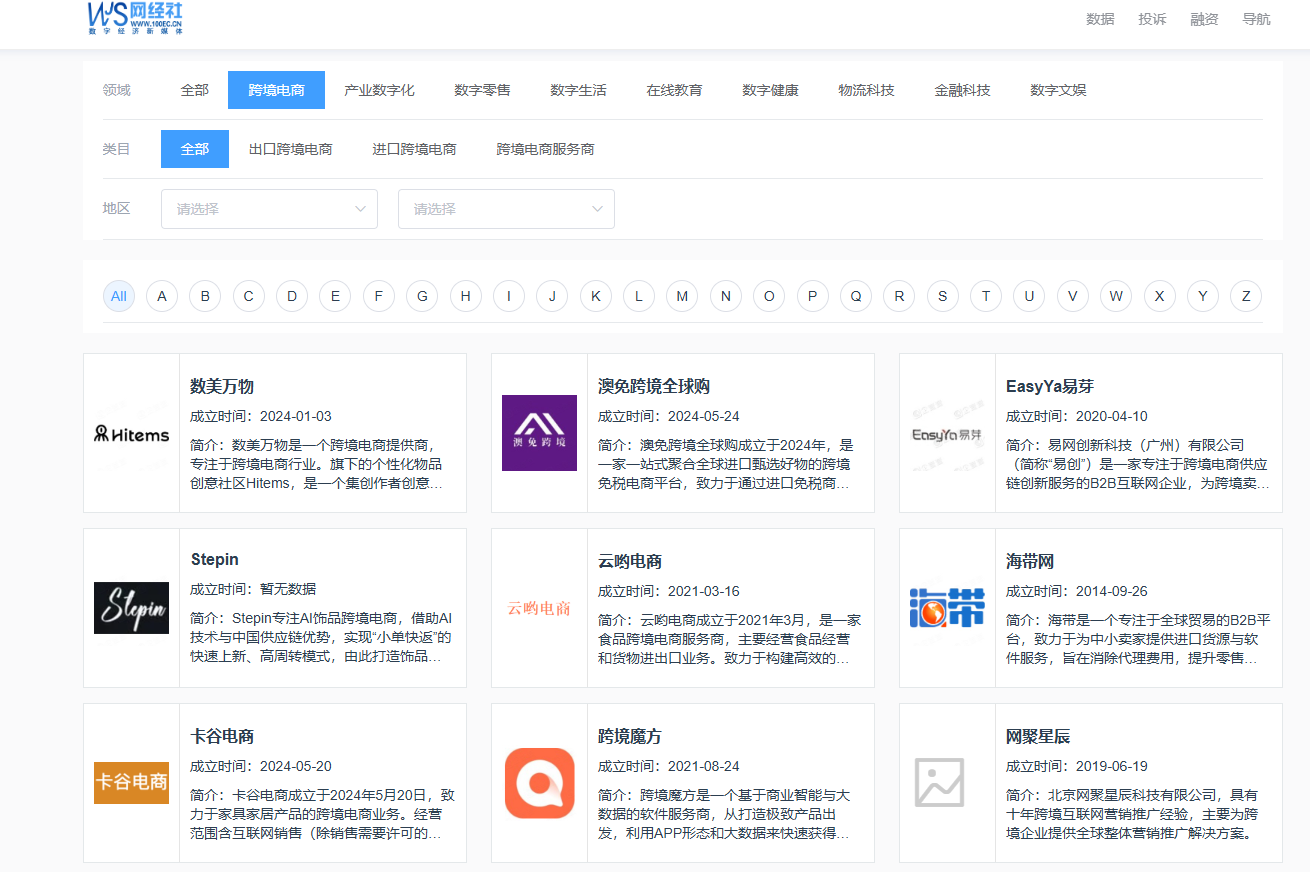The height and width of the screenshot is (872, 1310).
Task: Select the 数字健康 field filter
Action: (x=770, y=90)
